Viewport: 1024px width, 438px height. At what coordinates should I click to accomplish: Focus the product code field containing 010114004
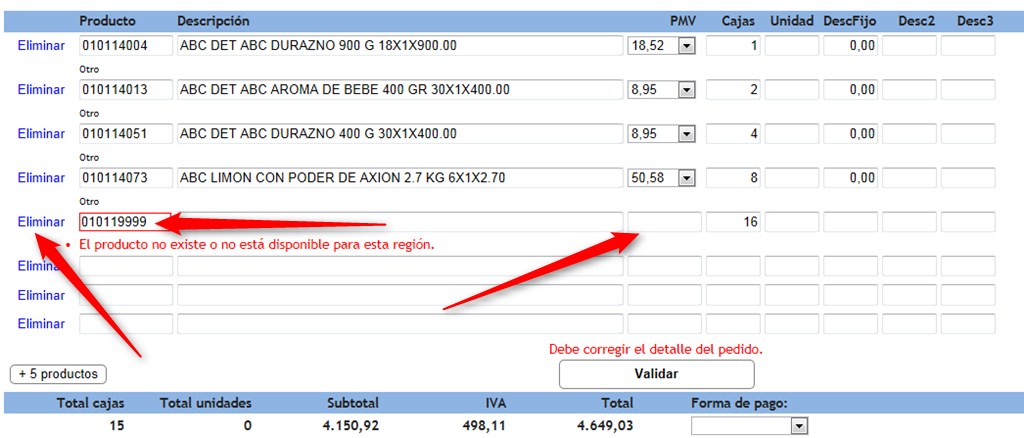click(126, 46)
